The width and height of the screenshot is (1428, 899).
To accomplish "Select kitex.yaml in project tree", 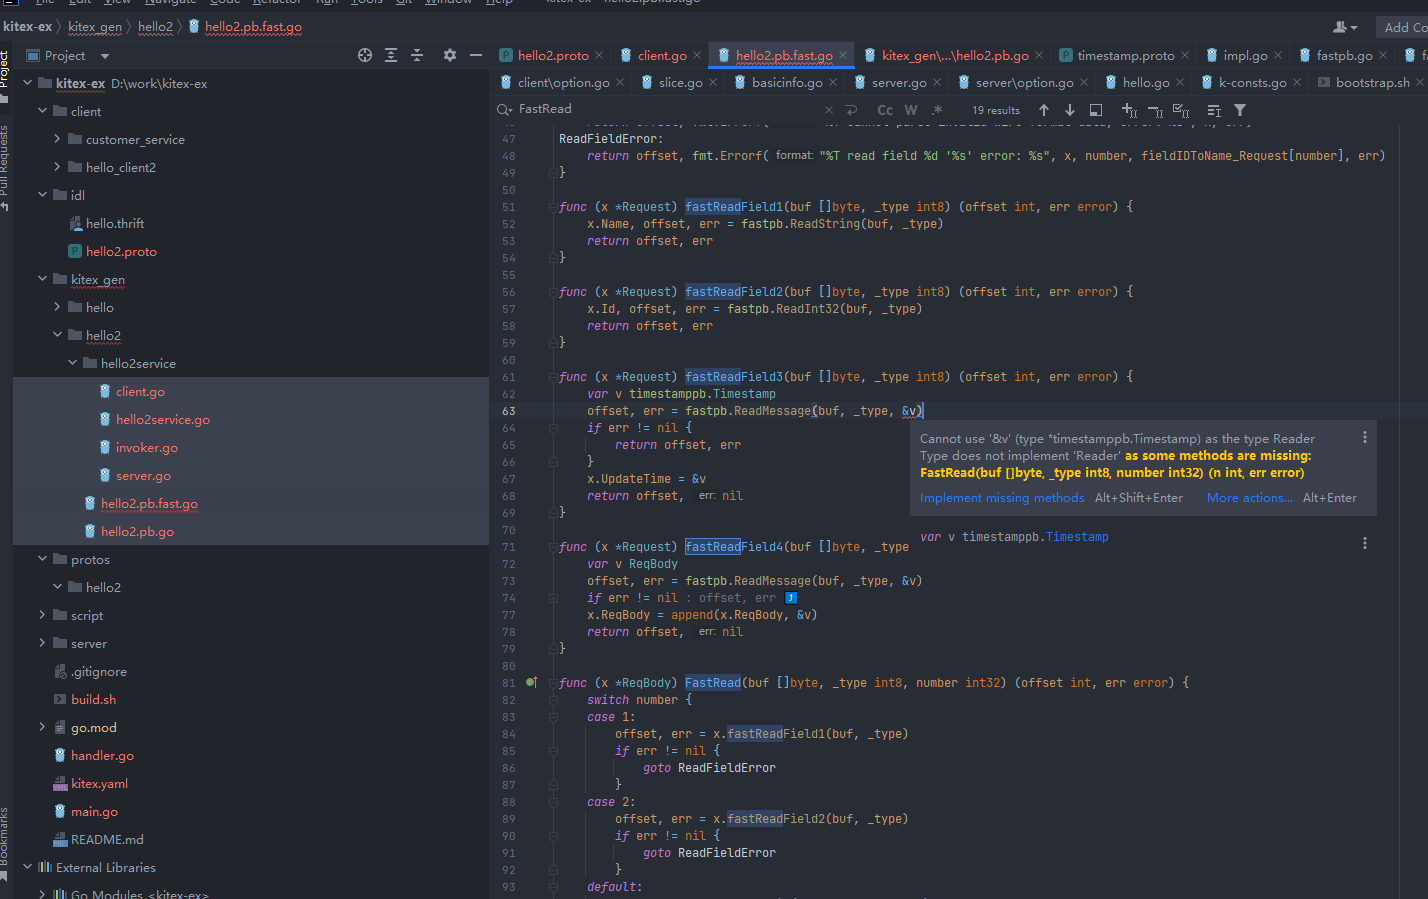I will point(99,783).
